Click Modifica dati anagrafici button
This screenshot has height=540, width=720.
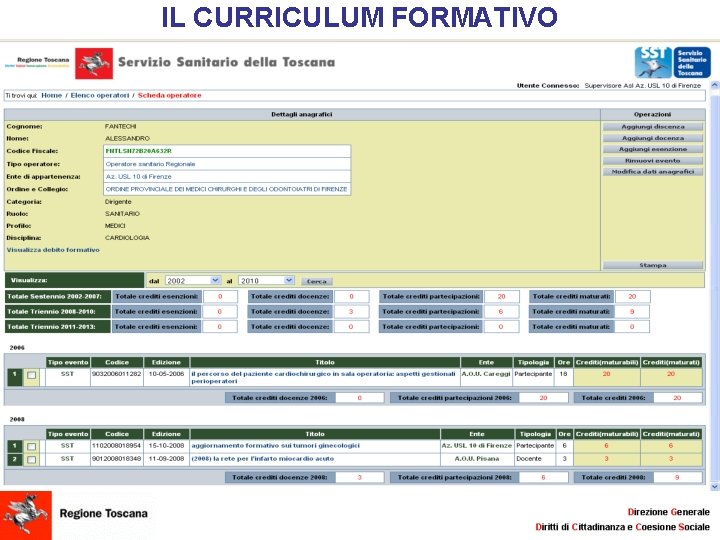tap(652, 172)
